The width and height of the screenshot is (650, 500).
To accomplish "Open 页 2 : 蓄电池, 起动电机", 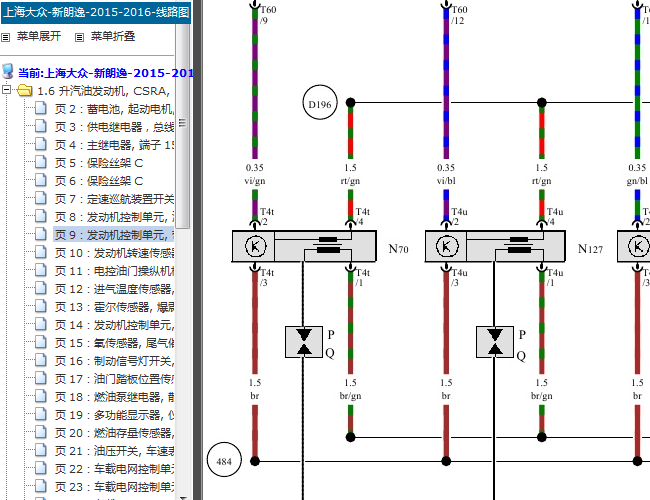I will (114, 109).
